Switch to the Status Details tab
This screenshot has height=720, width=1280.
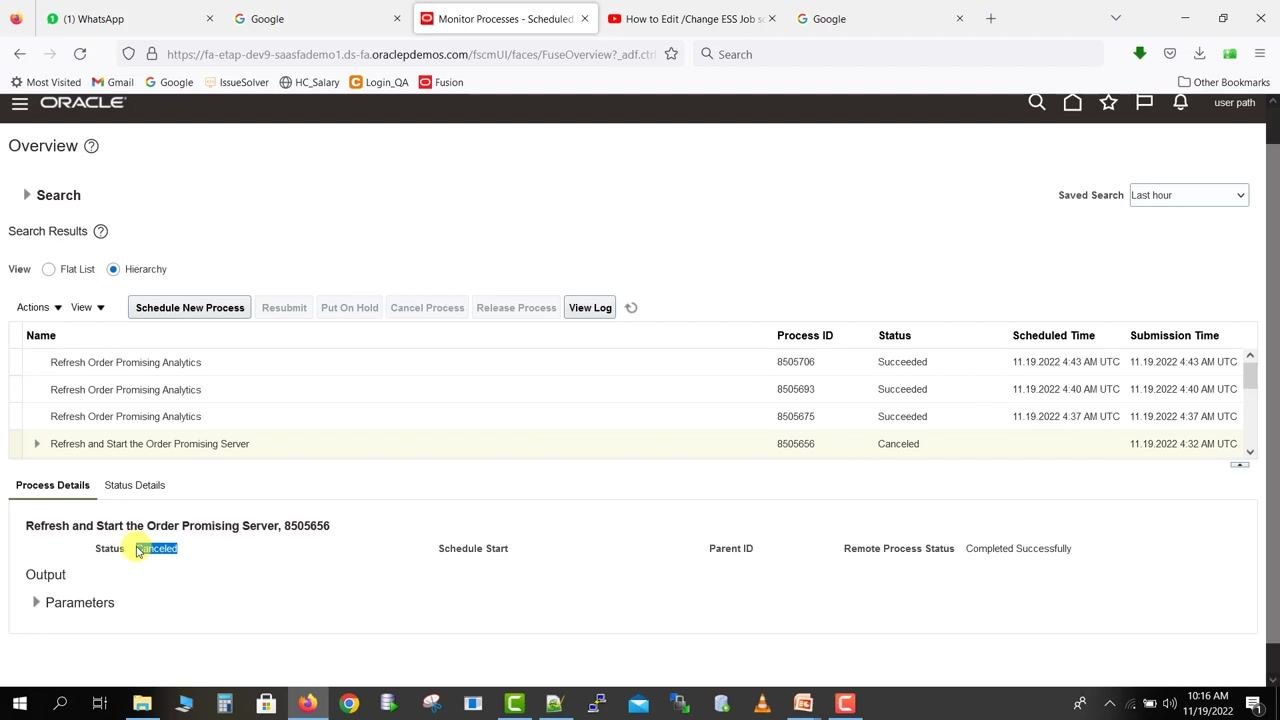(135, 485)
